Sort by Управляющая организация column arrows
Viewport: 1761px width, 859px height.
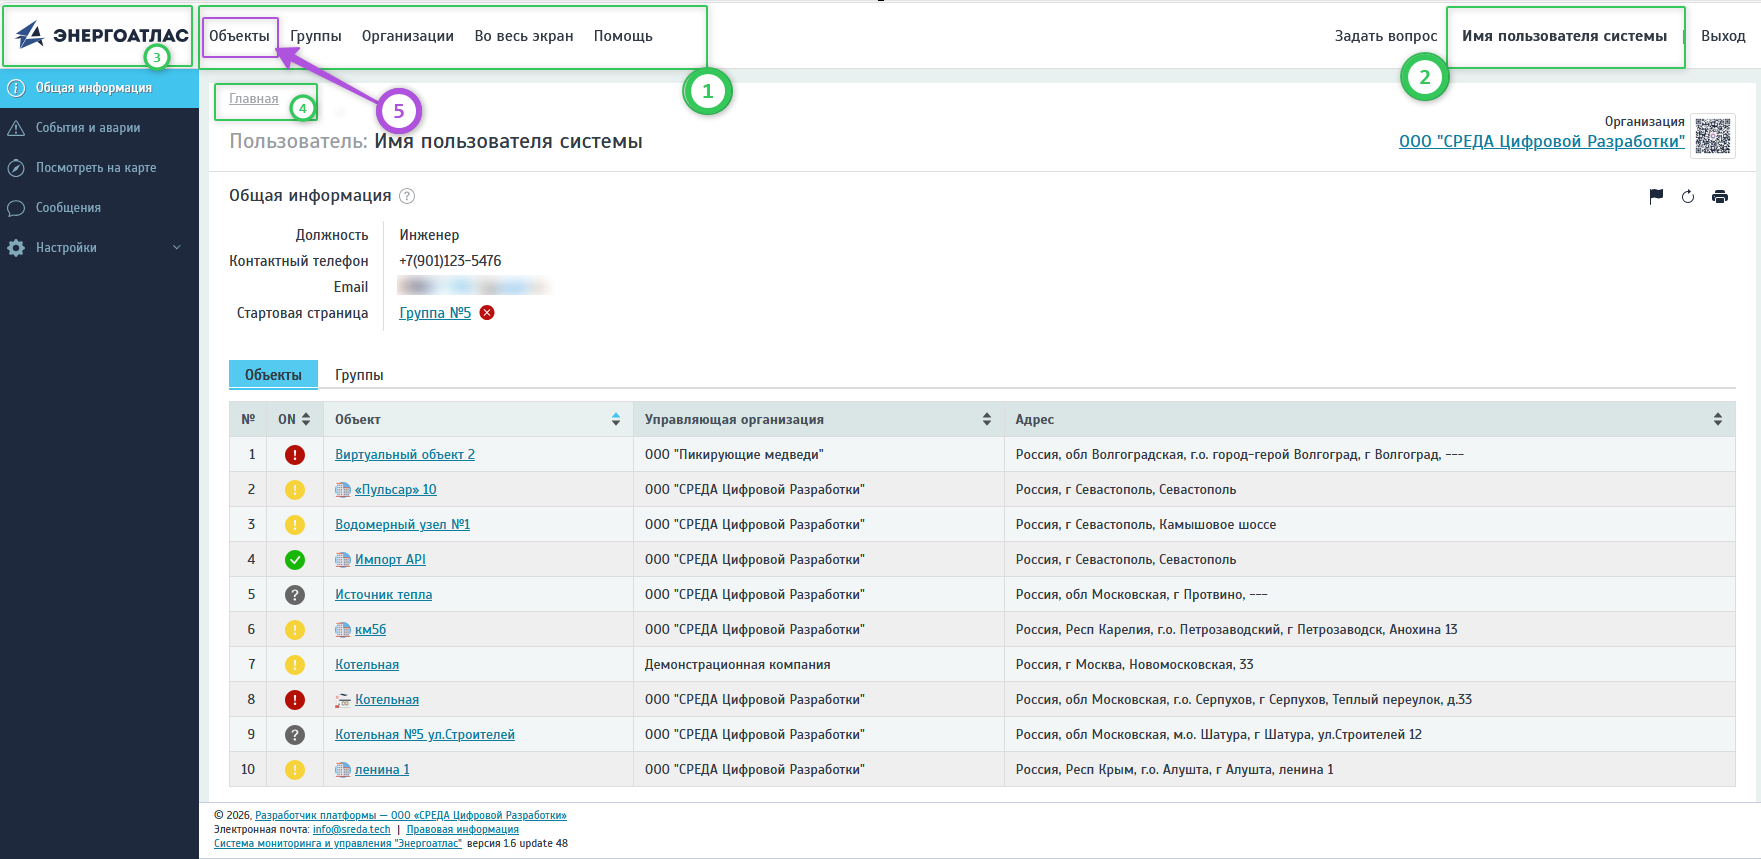pyautogui.click(x=987, y=420)
